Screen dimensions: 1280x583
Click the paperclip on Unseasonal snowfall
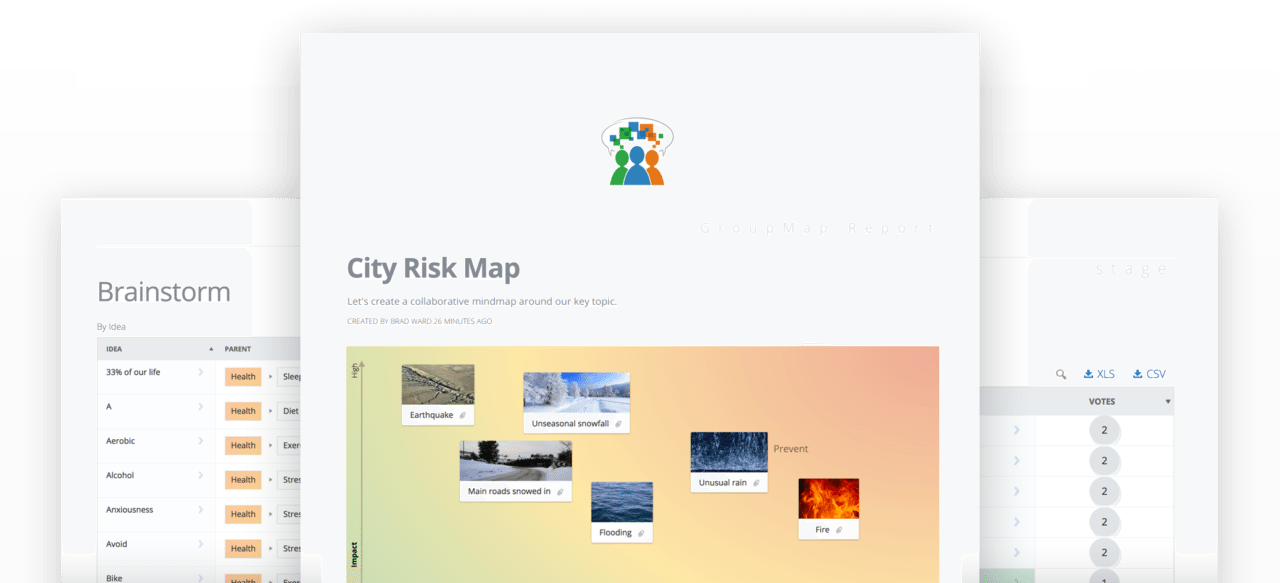click(x=619, y=423)
